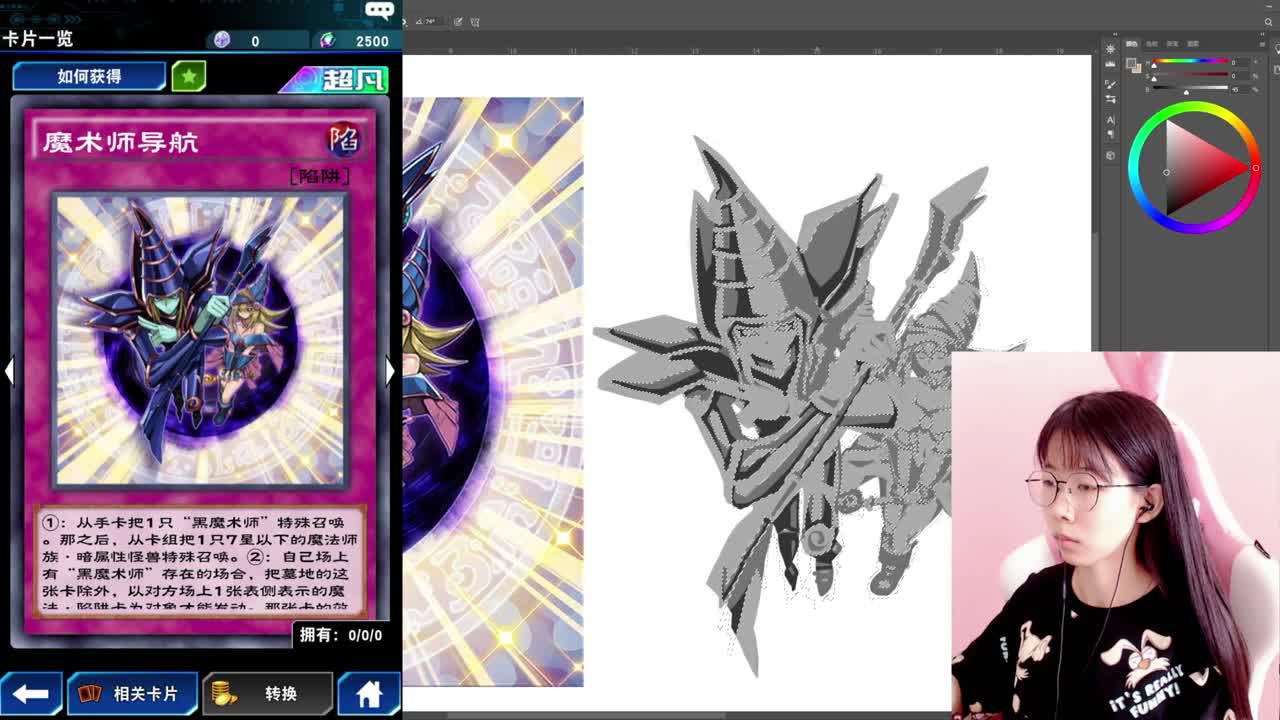The width and height of the screenshot is (1280, 720).
Task: Switch to the 色板 Swatches tab
Action: [1152, 44]
